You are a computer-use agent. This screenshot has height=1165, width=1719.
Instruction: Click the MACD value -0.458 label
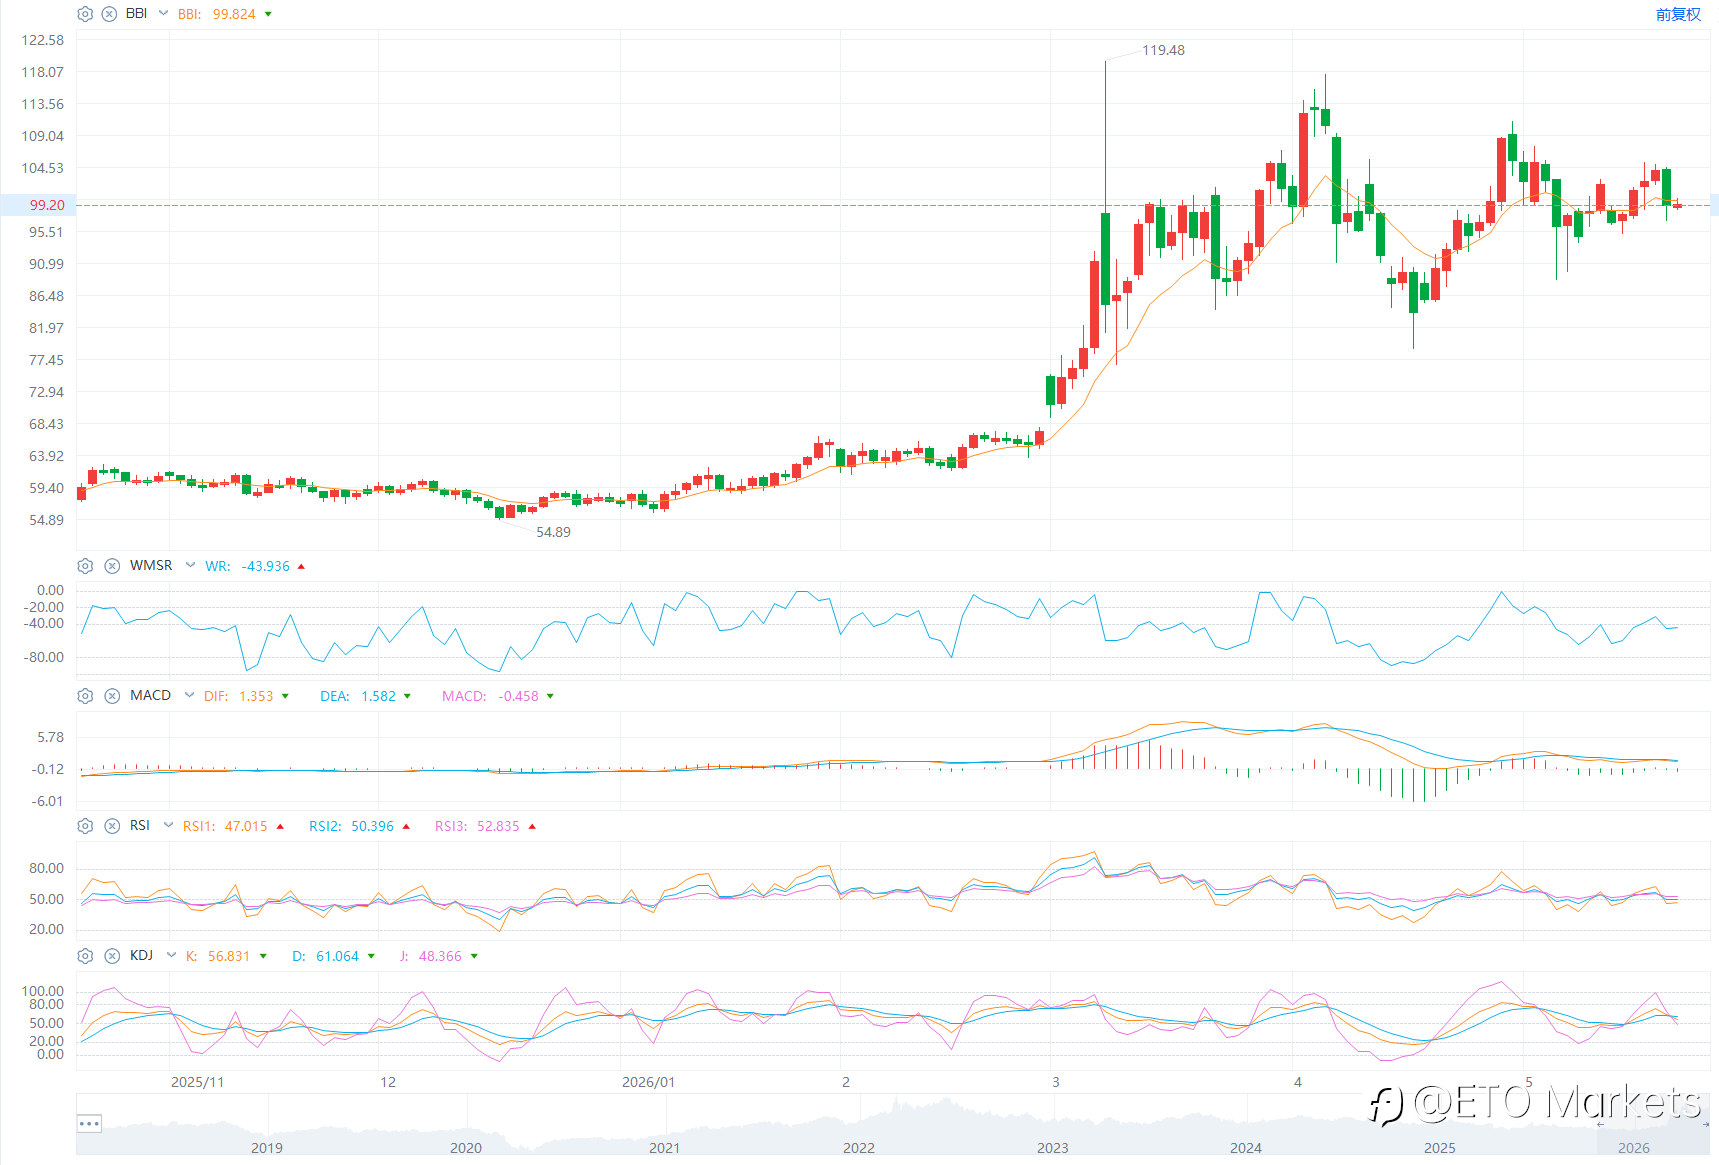point(518,696)
